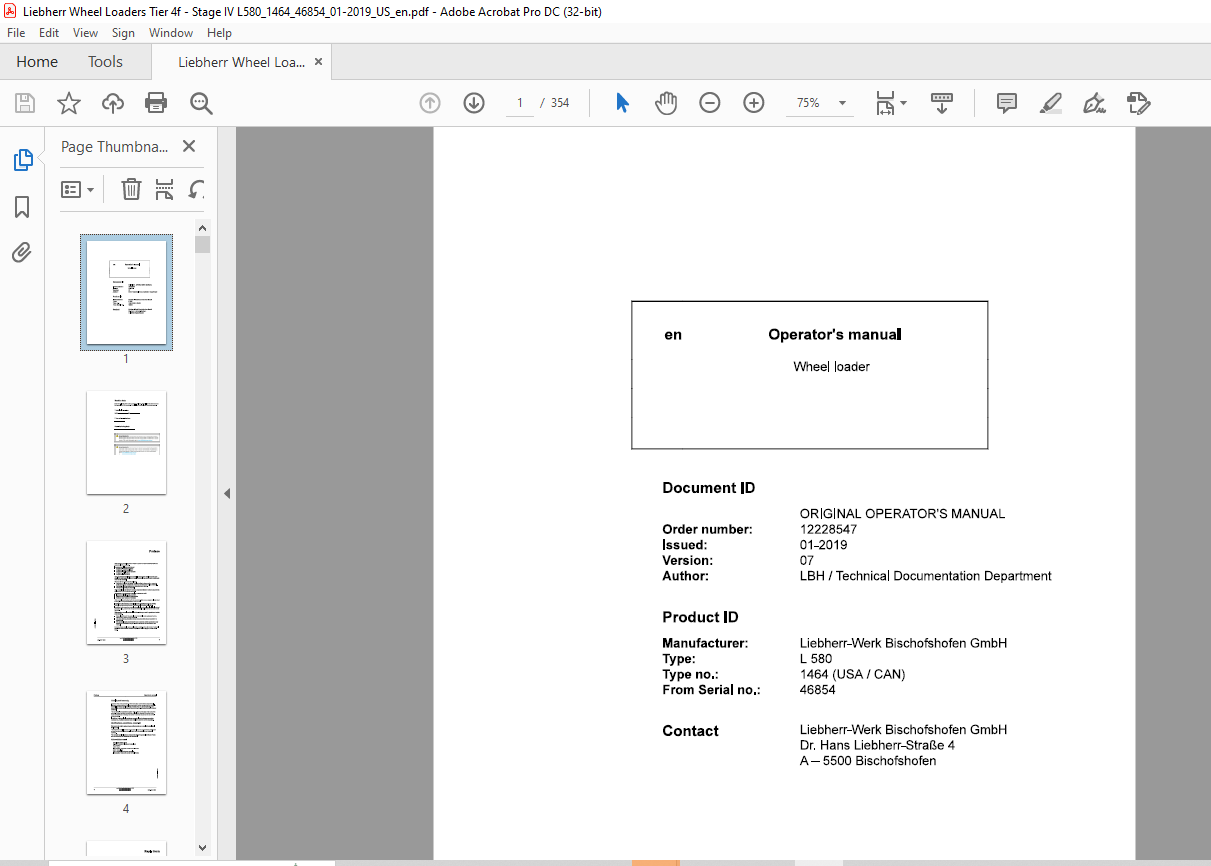Open the Find text magnifier icon

(x=201, y=103)
